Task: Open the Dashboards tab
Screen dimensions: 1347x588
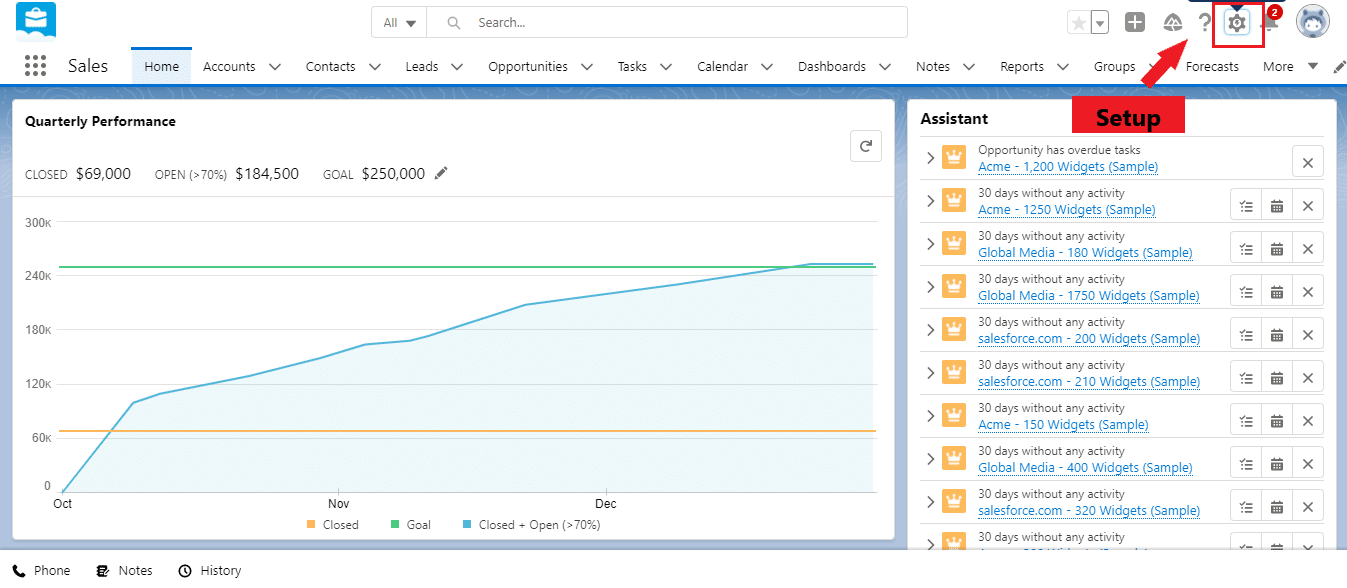Action: point(832,67)
